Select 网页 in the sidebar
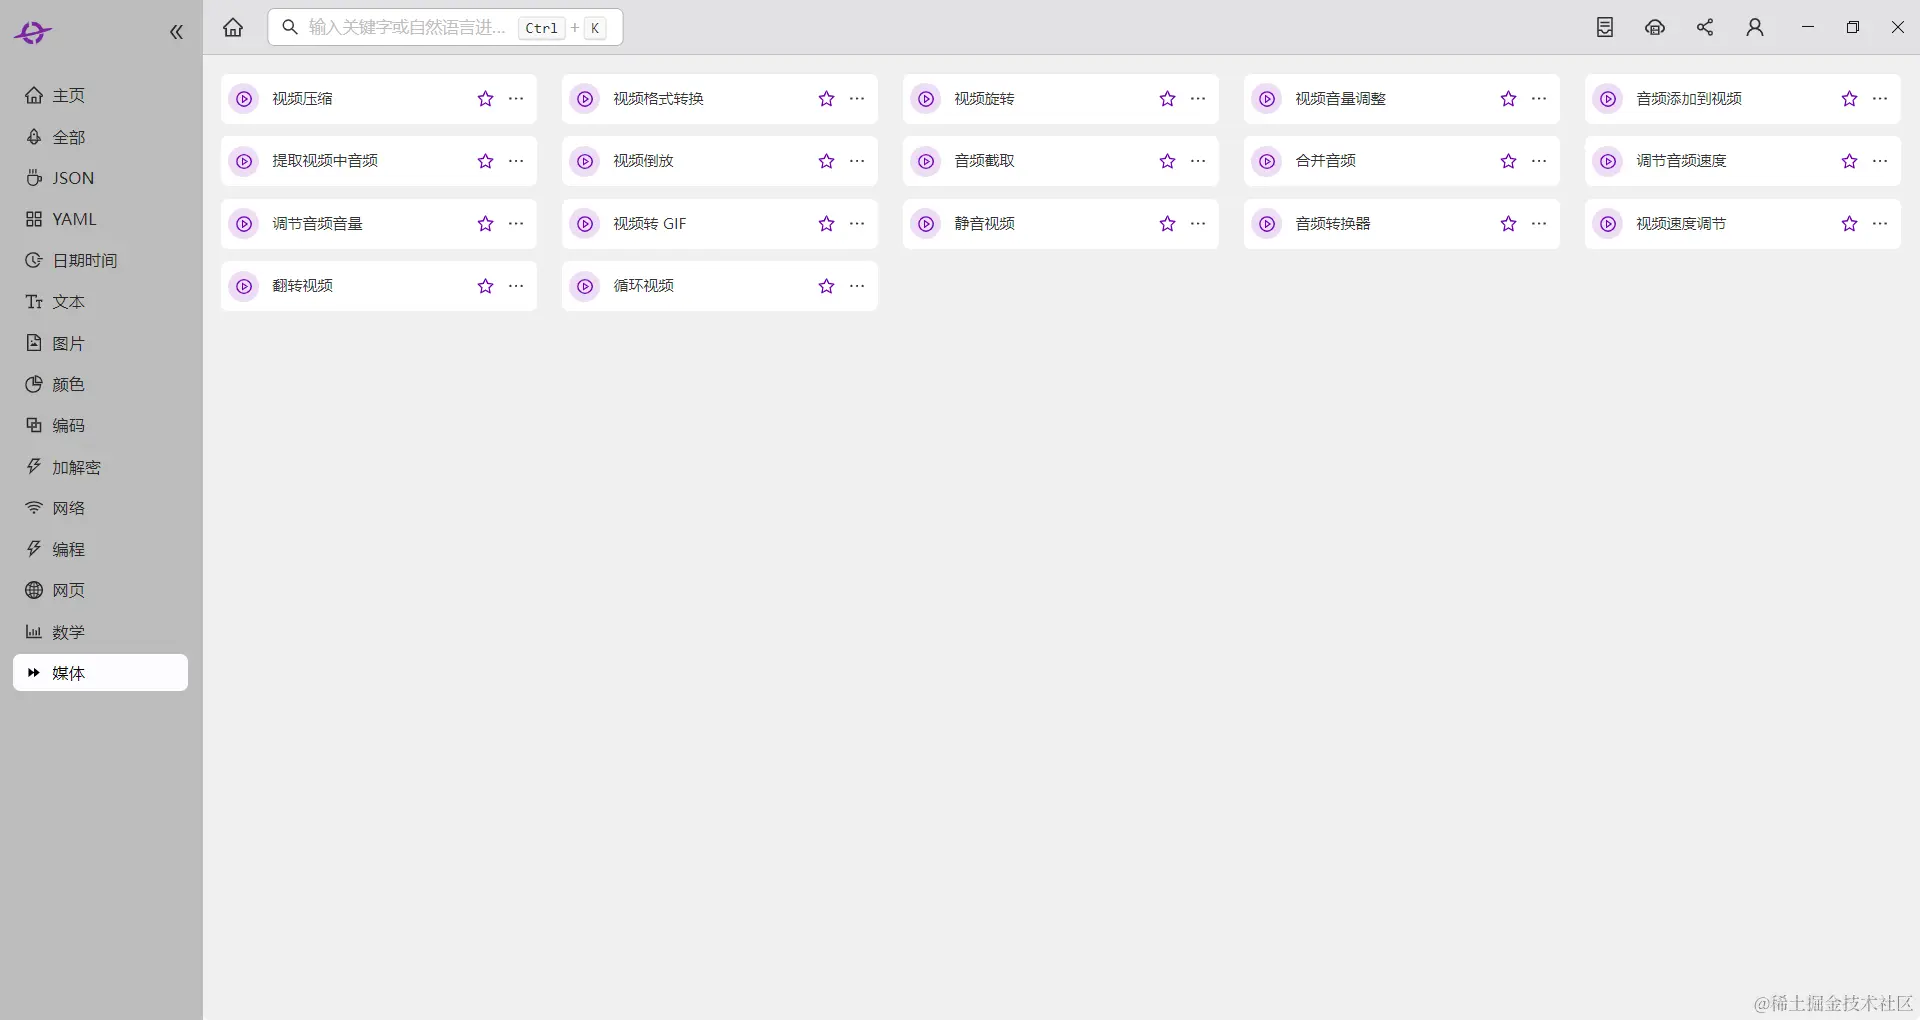The width and height of the screenshot is (1920, 1020). coord(100,590)
